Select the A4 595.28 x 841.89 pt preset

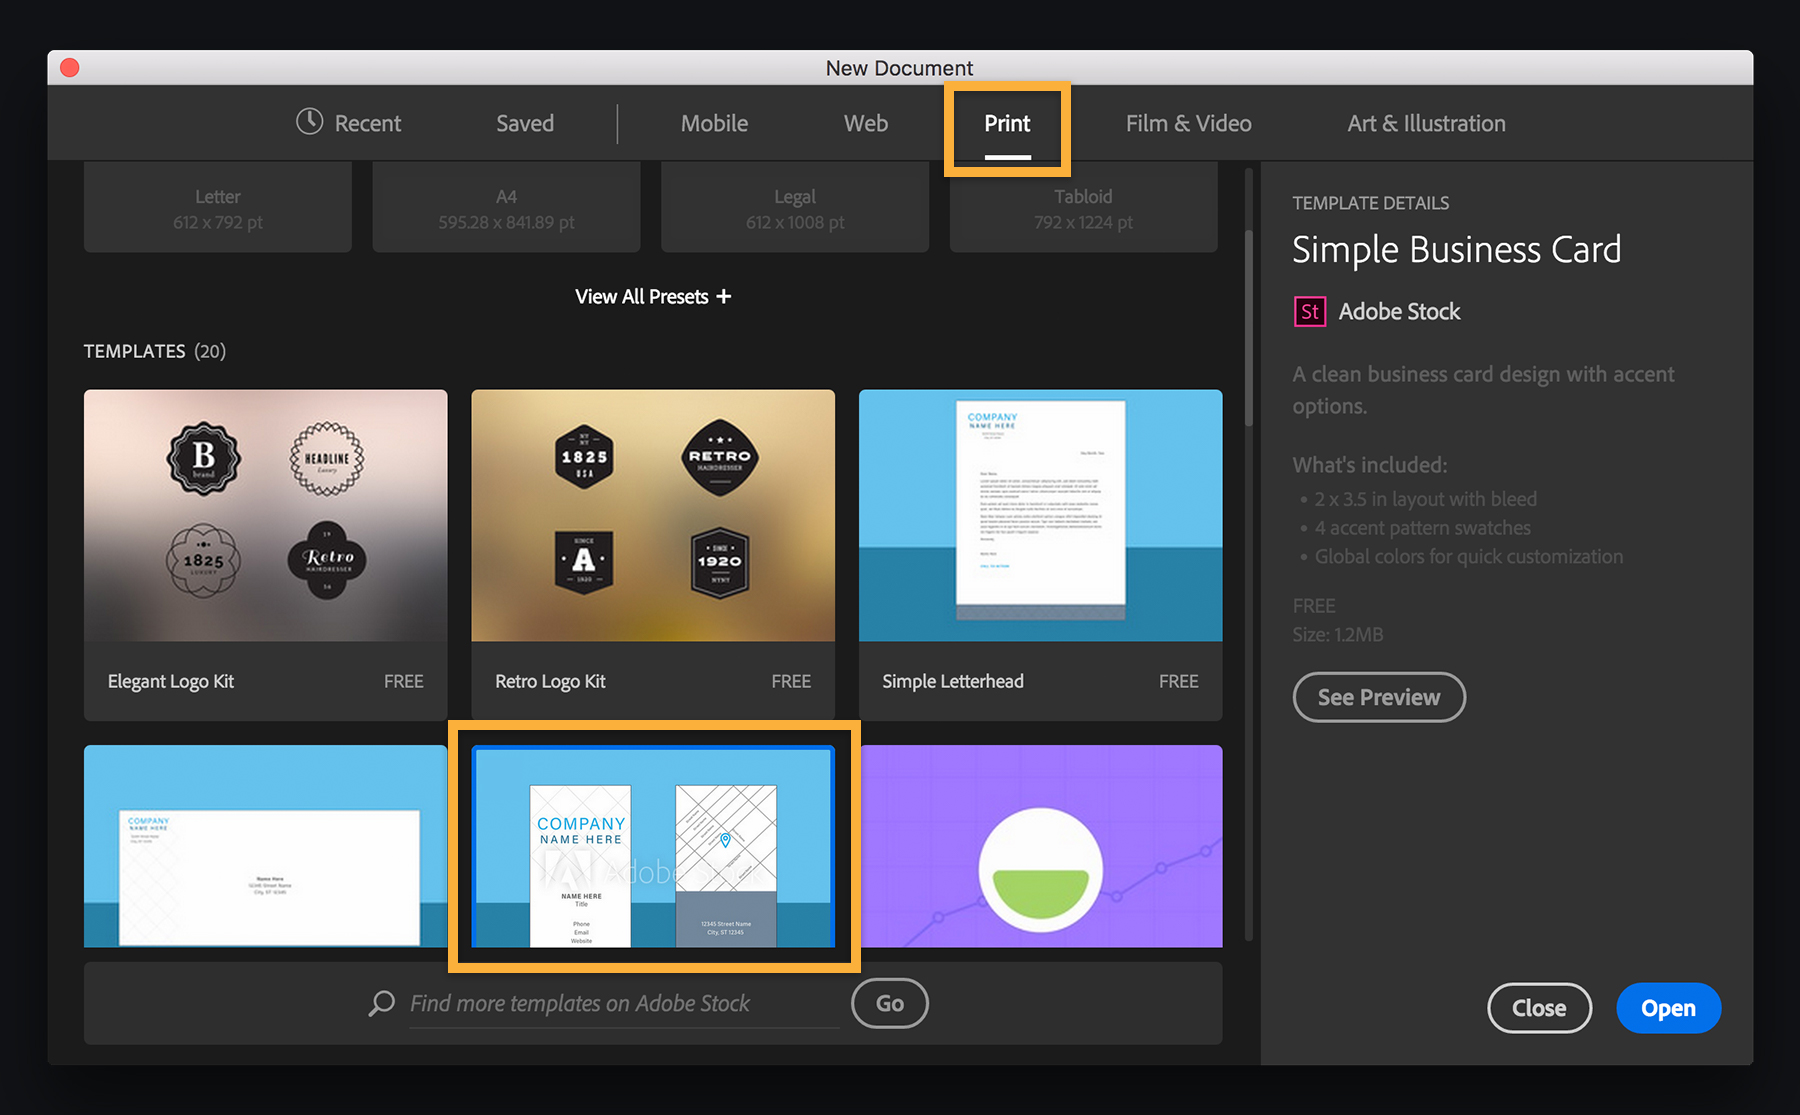(506, 207)
